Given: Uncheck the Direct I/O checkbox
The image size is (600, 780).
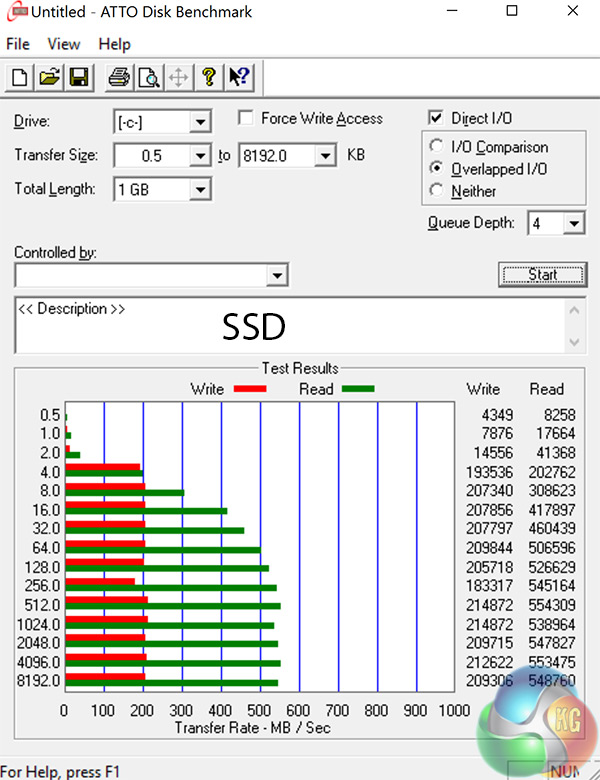Looking at the screenshot, I should [x=435, y=118].
